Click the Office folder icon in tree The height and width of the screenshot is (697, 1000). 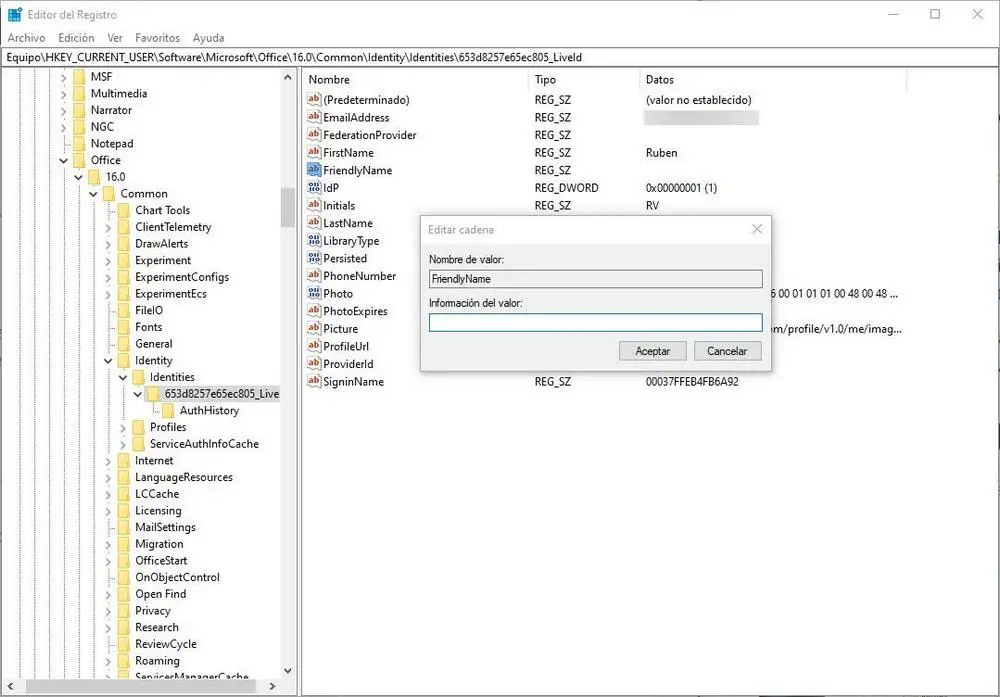[x=80, y=160]
